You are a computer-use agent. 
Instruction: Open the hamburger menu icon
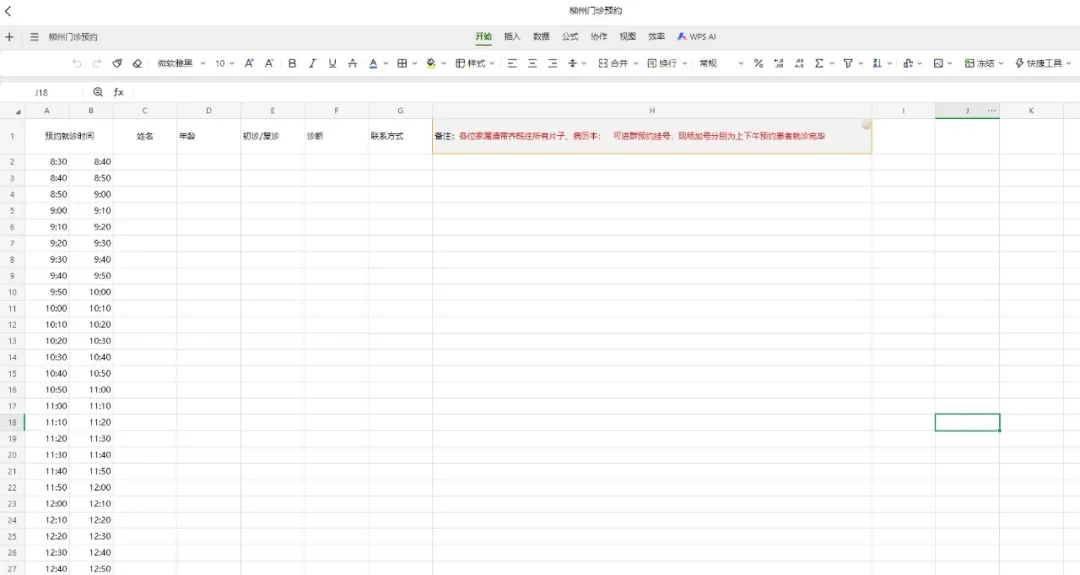34,37
